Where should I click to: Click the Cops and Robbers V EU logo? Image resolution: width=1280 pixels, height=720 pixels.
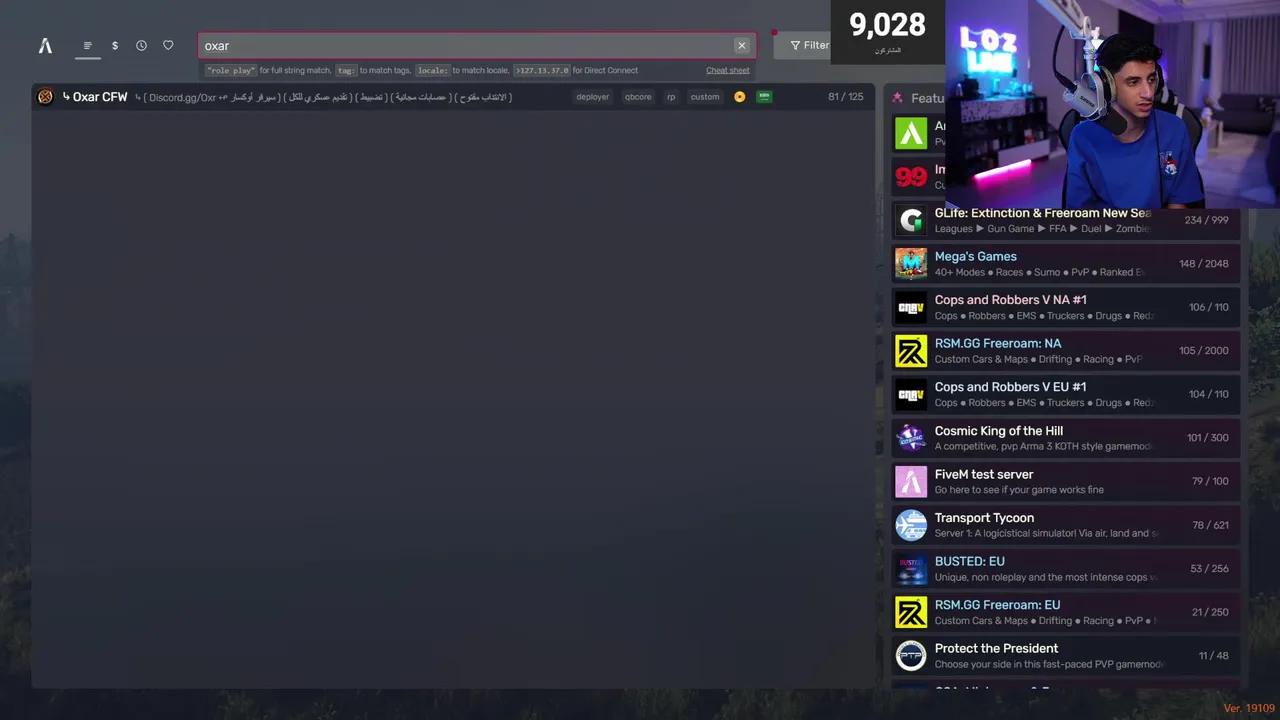[x=911, y=394]
